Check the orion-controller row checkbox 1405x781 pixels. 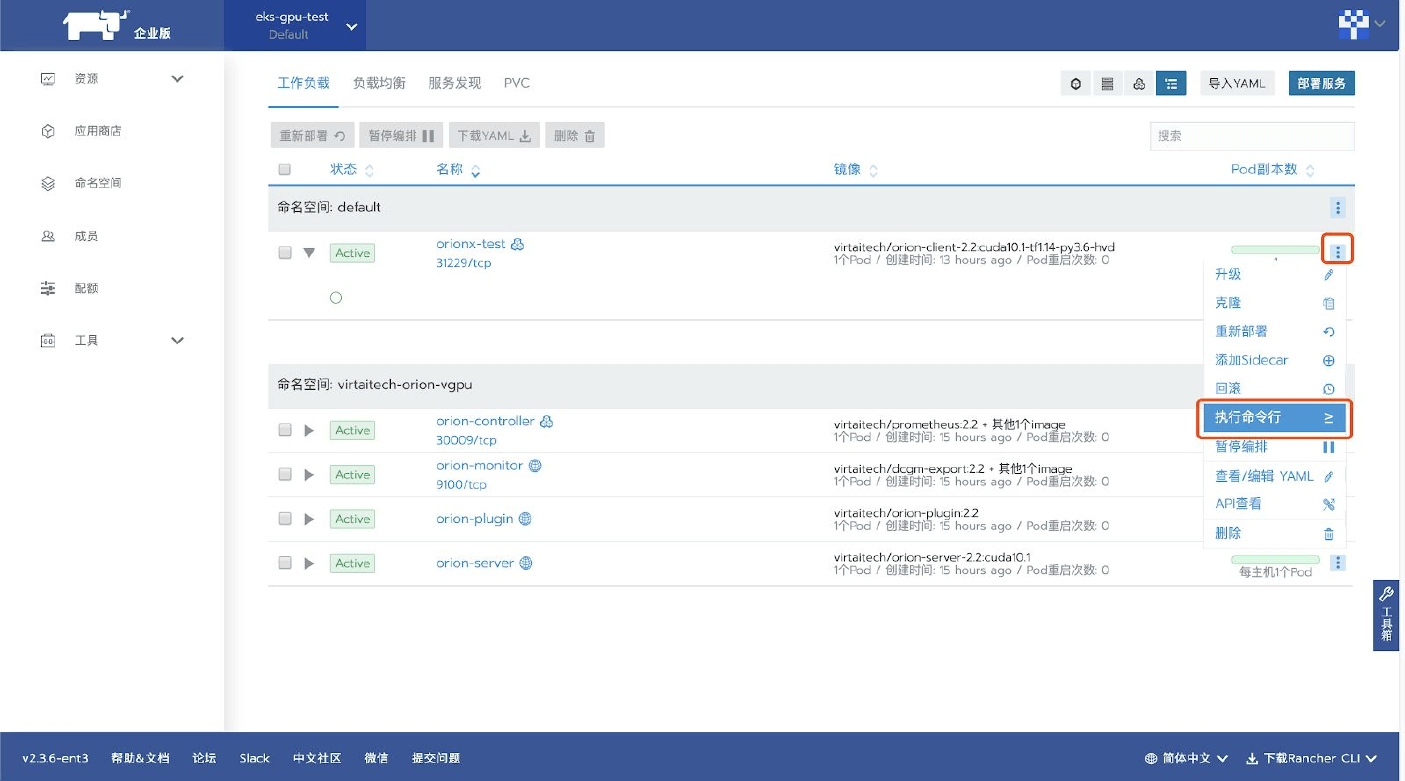pyautogui.click(x=284, y=429)
